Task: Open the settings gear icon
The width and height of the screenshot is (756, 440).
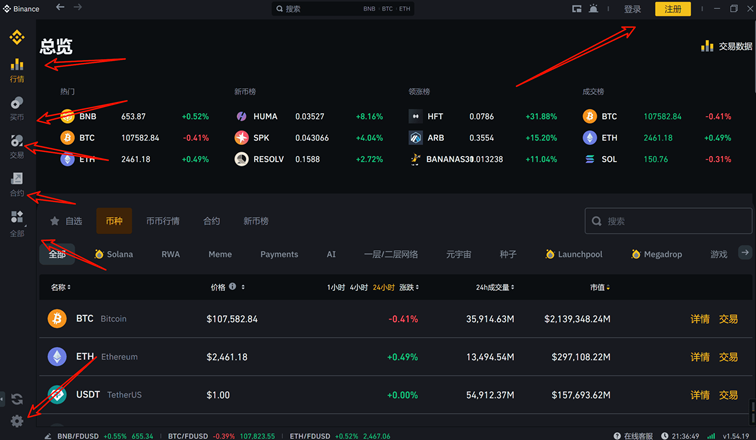Action: (x=17, y=421)
